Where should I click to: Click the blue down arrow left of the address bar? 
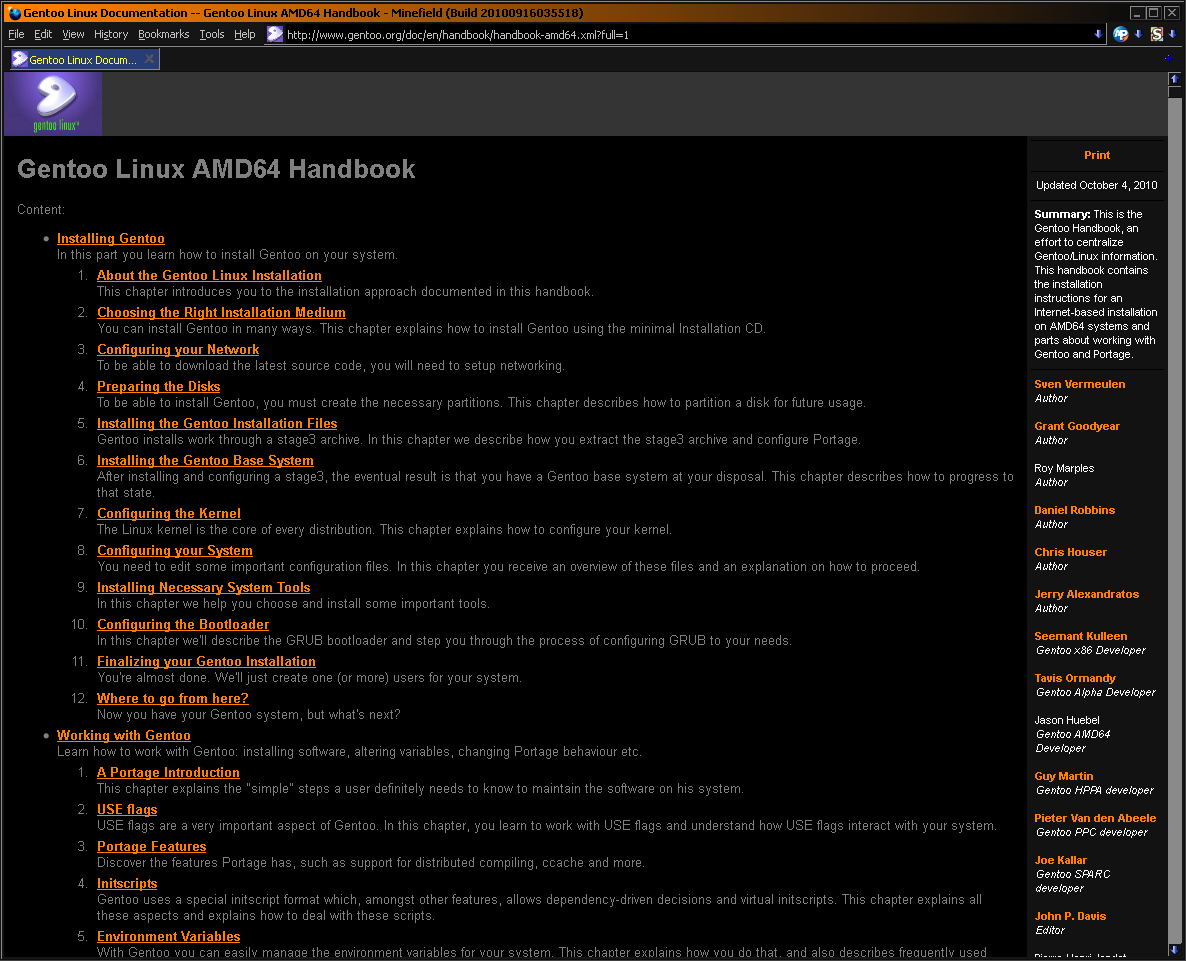pos(1101,34)
